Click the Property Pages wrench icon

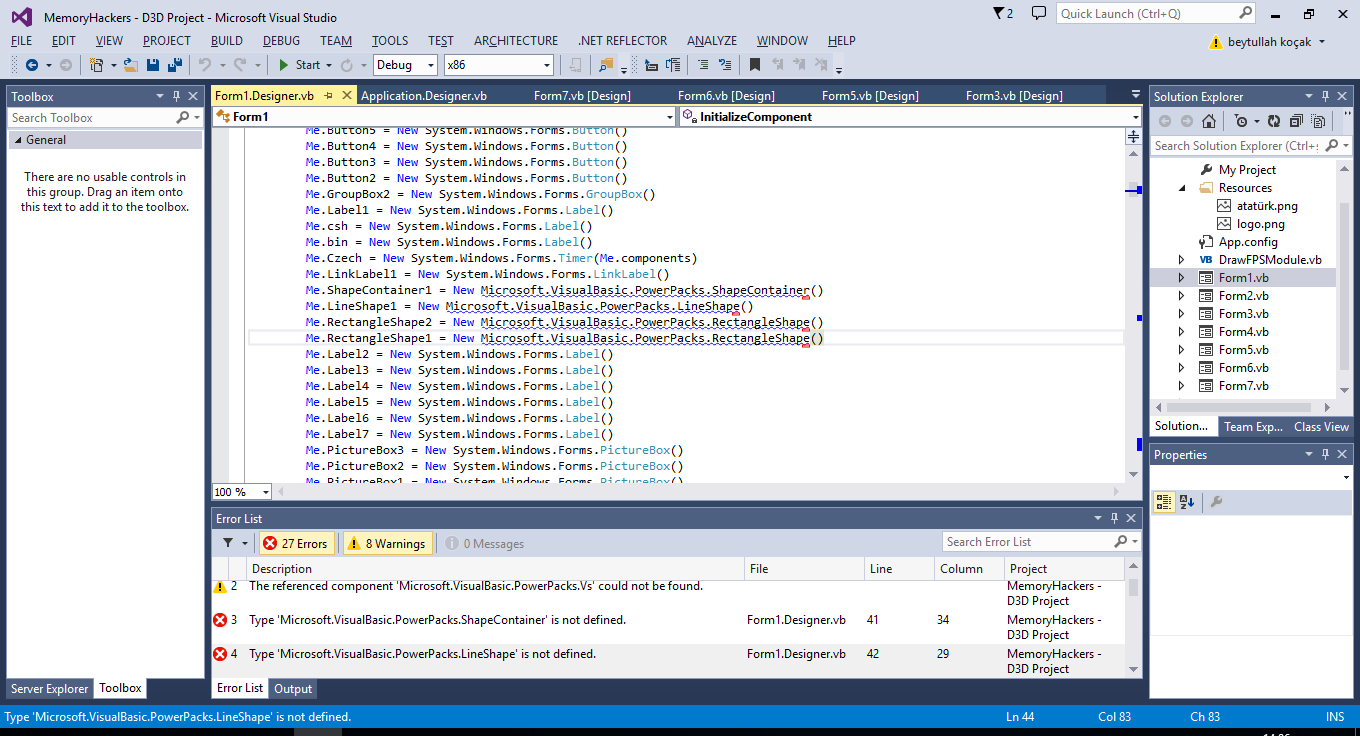[1217, 502]
